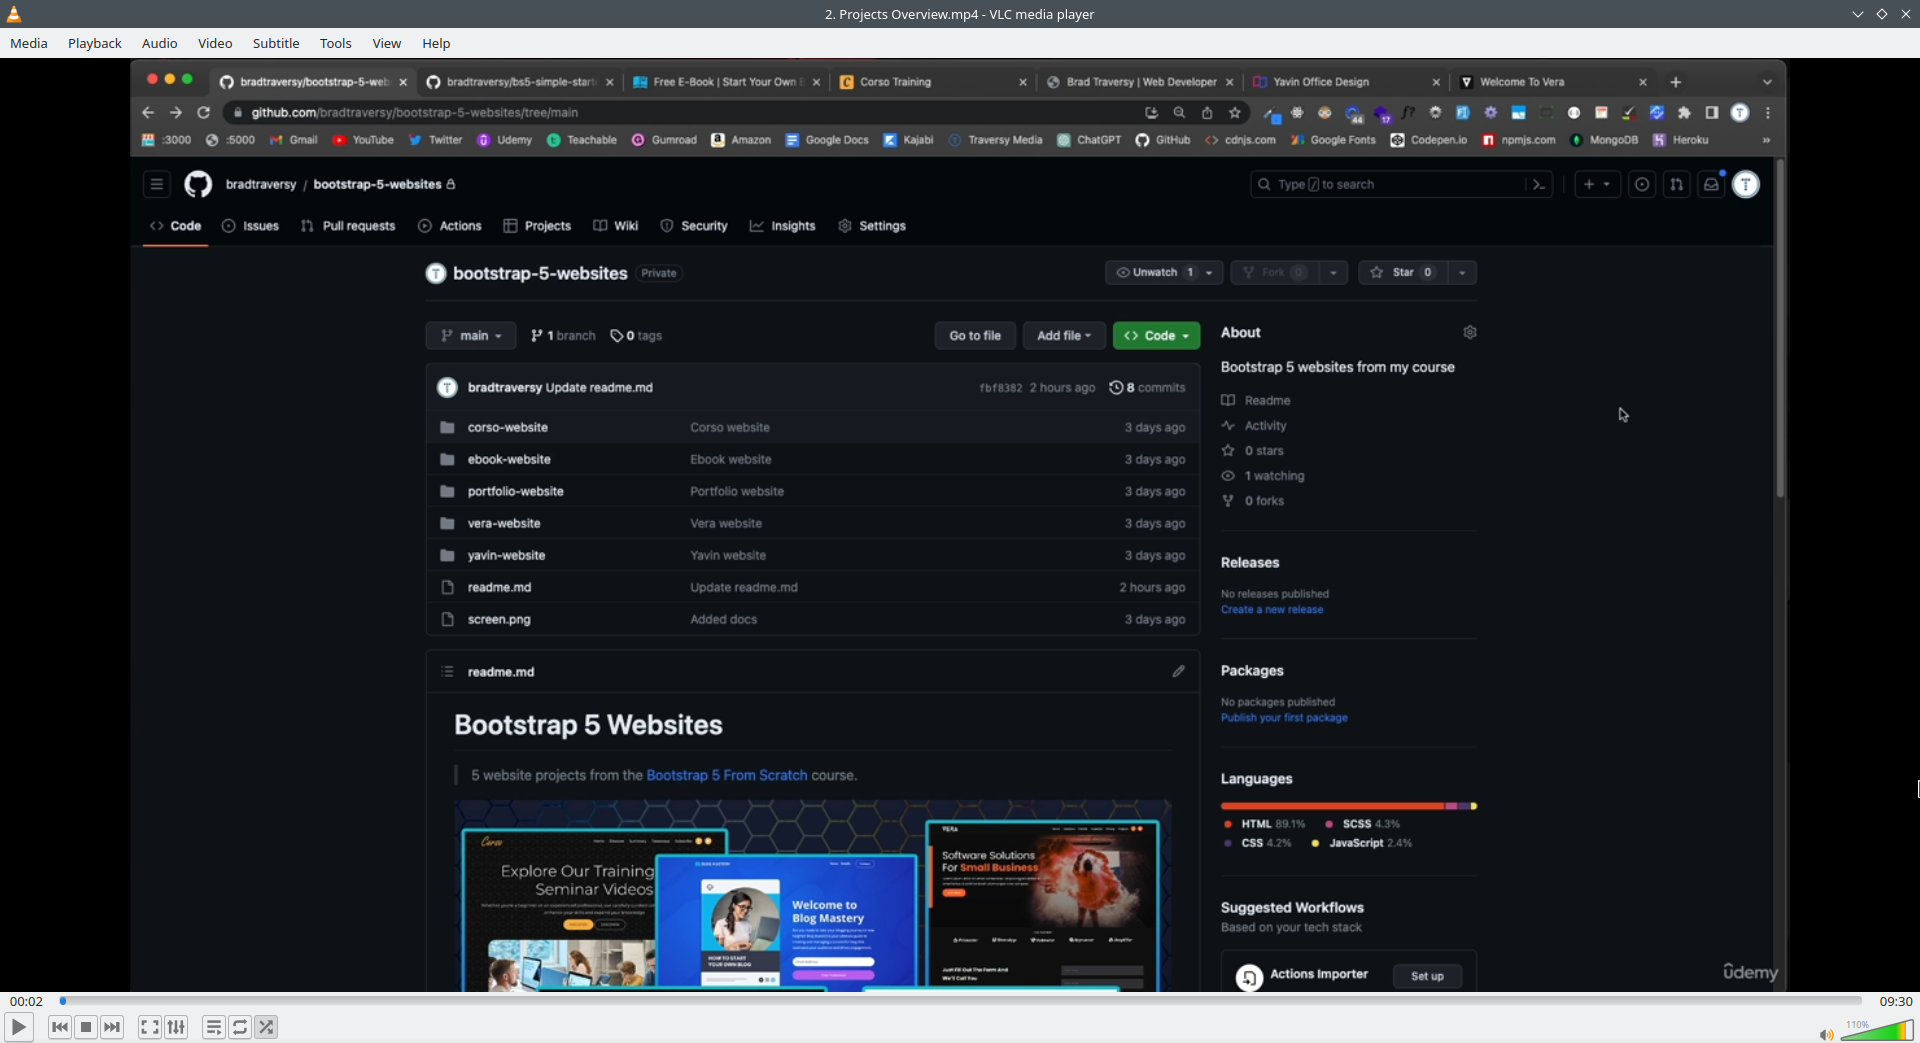Toggle the total time 09:30 display
This screenshot has height=1043, width=1920.
click(1895, 1001)
